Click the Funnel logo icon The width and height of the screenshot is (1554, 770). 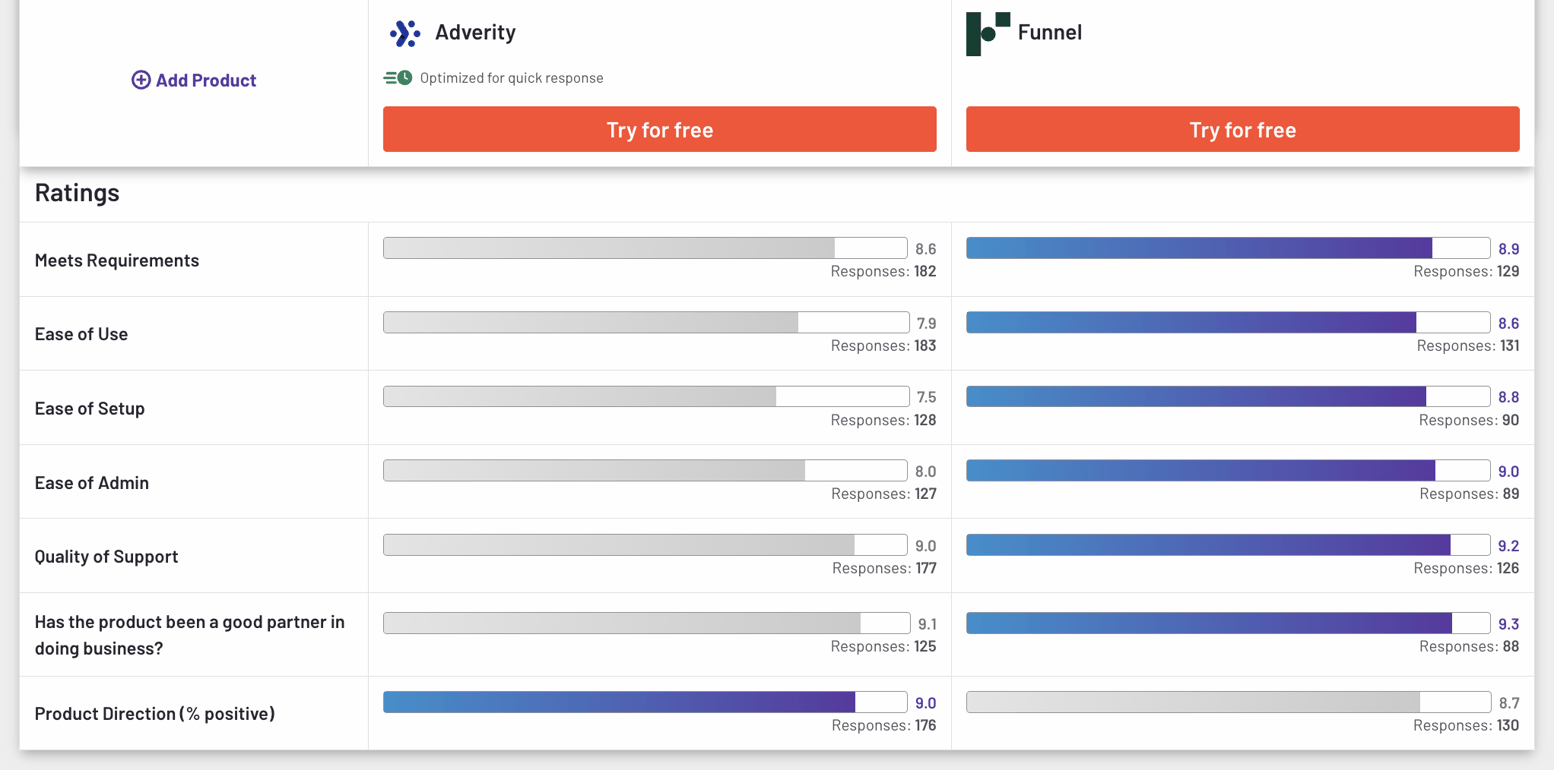(x=987, y=34)
